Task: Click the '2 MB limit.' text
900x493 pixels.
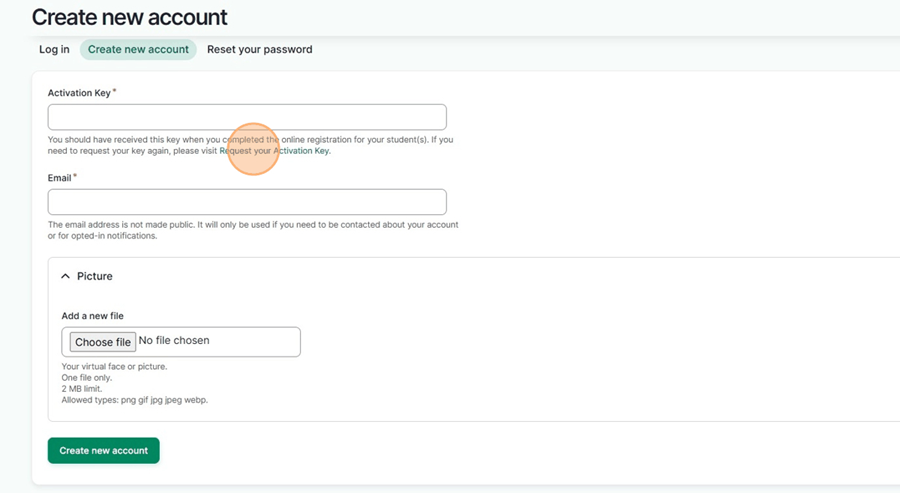Action: click(82, 389)
